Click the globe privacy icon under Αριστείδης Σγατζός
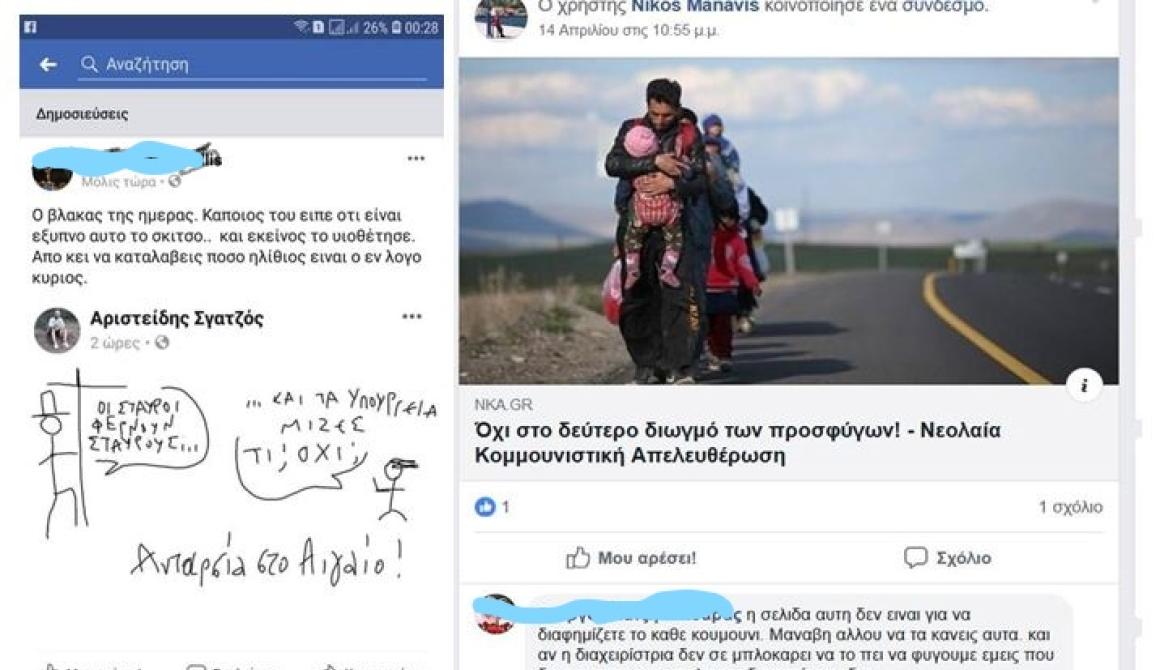The image size is (1160, 670). (x=162, y=342)
